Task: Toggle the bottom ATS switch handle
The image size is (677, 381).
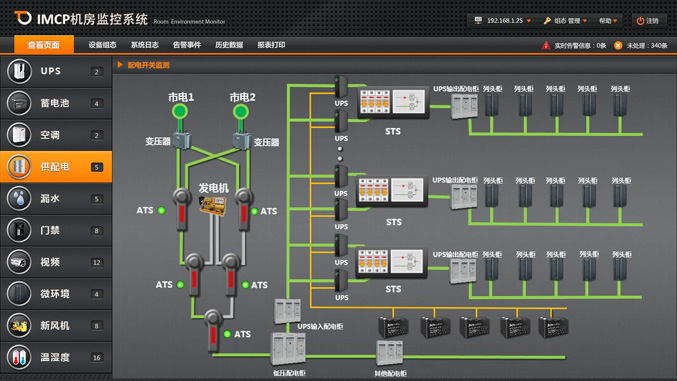Action: tap(212, 331)
